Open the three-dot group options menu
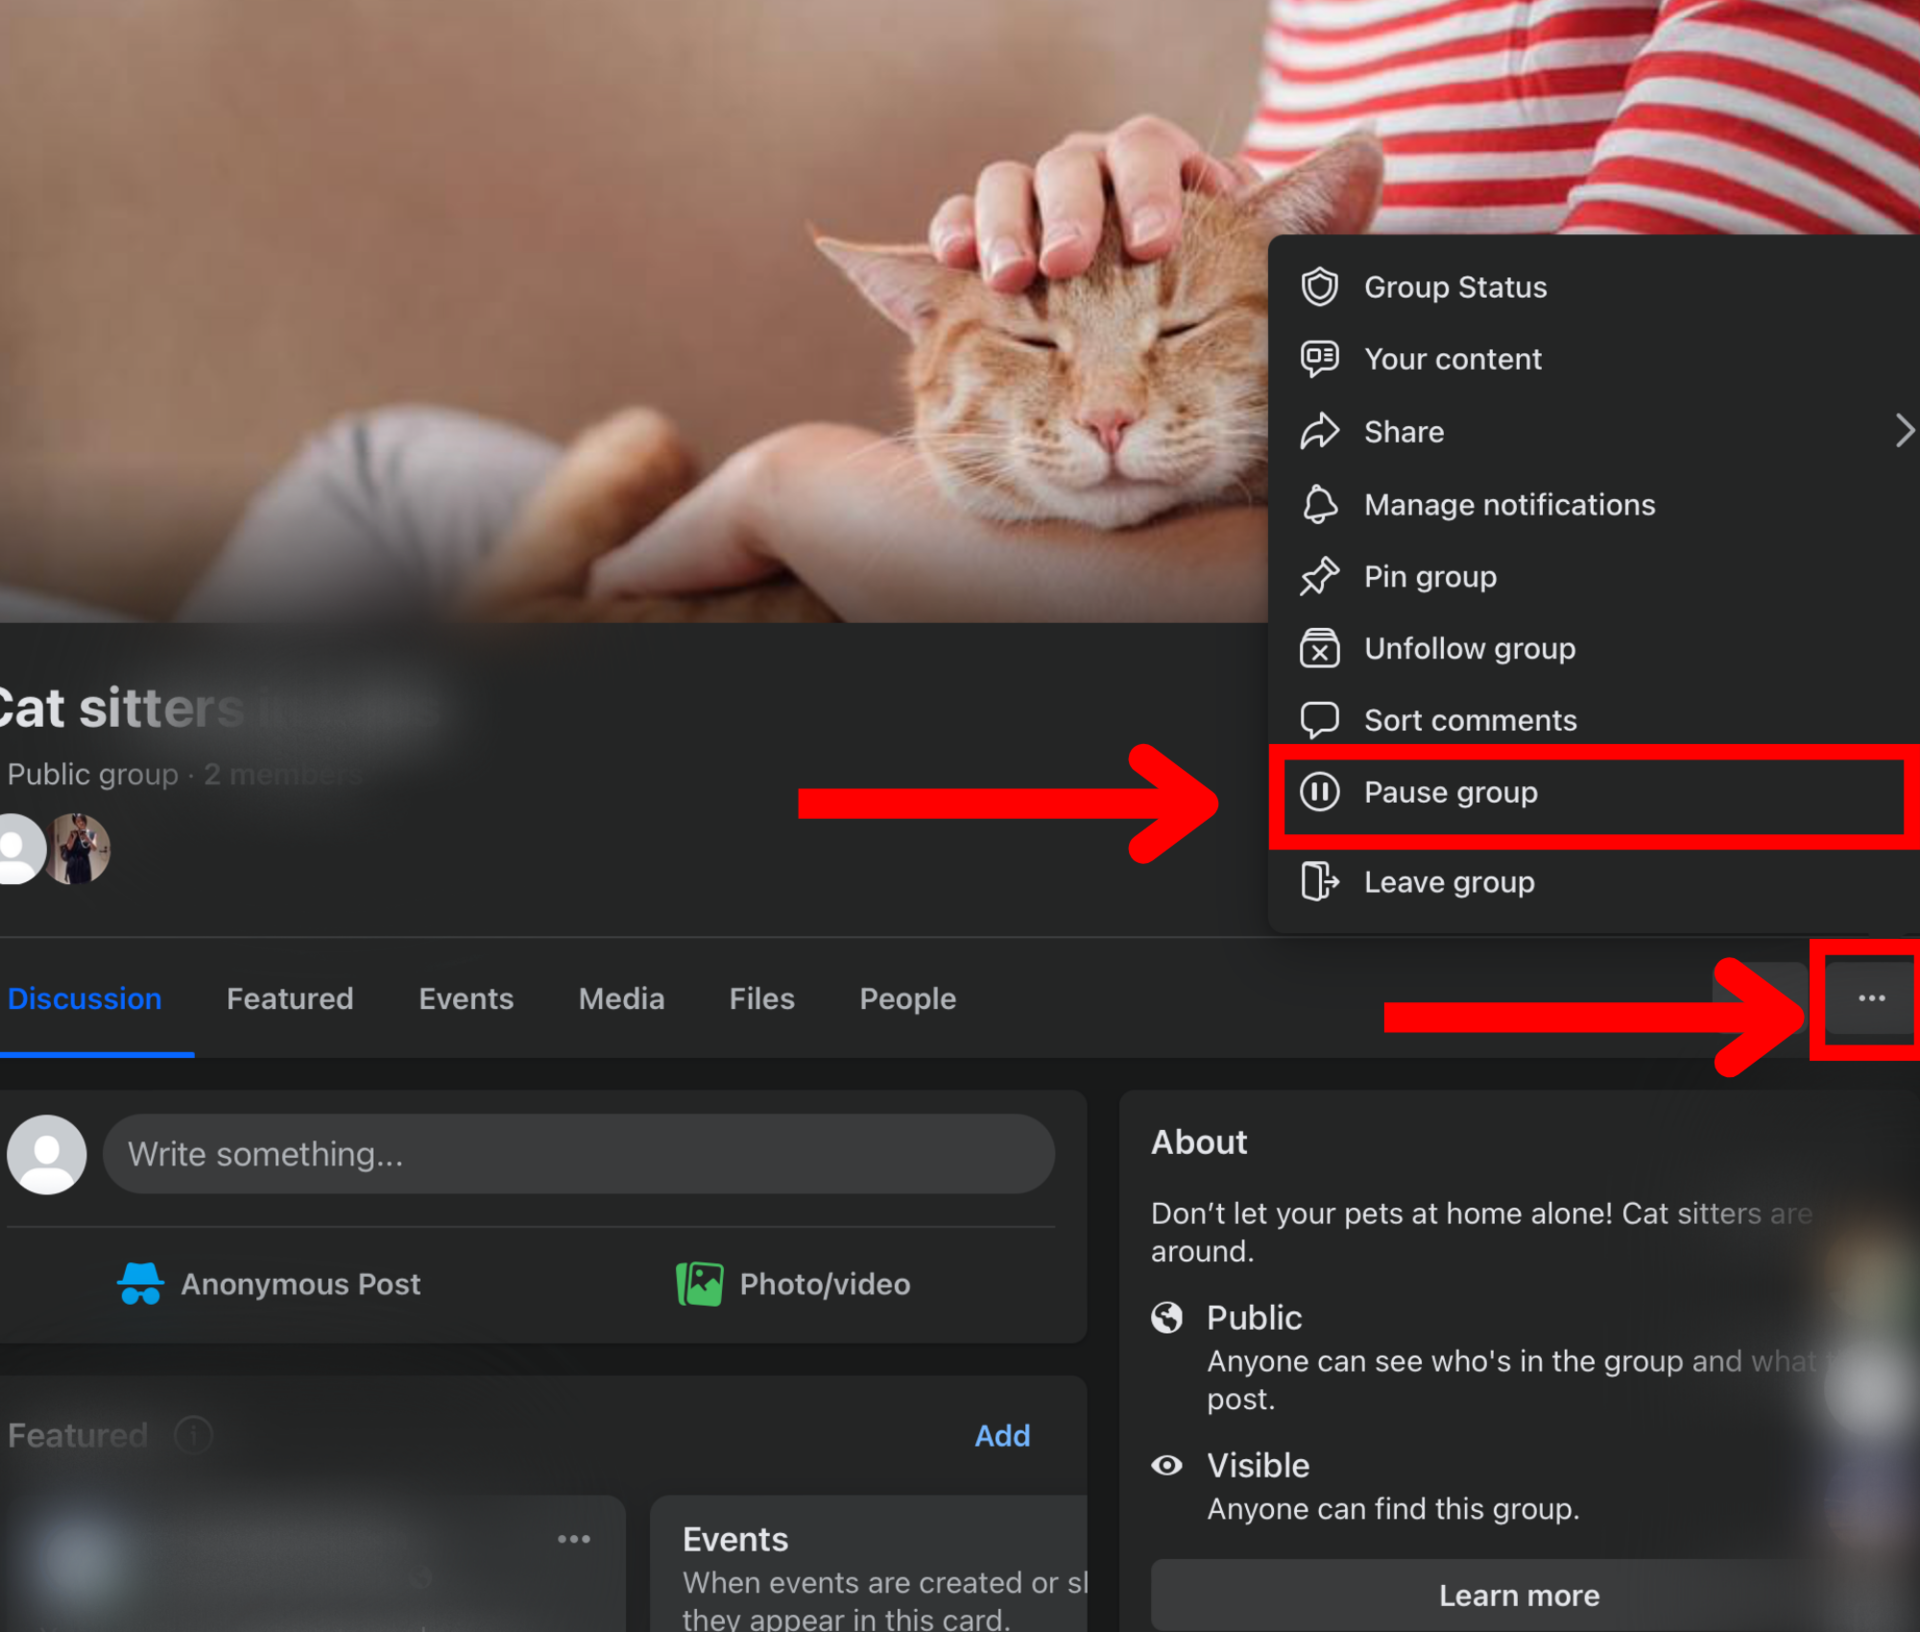The width and height of the screenshot is (1920, 1632). tap(1871, 999)
